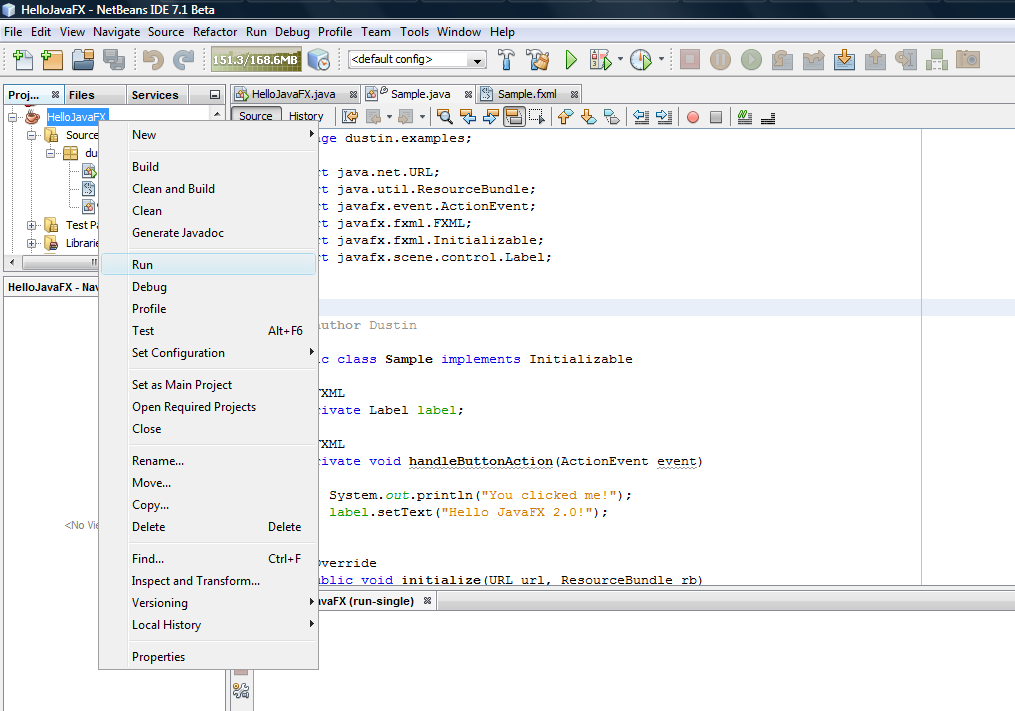Click the Save All toolbar icon
Viewport: 1015px width, 711px height.
(x=114, y=60)
